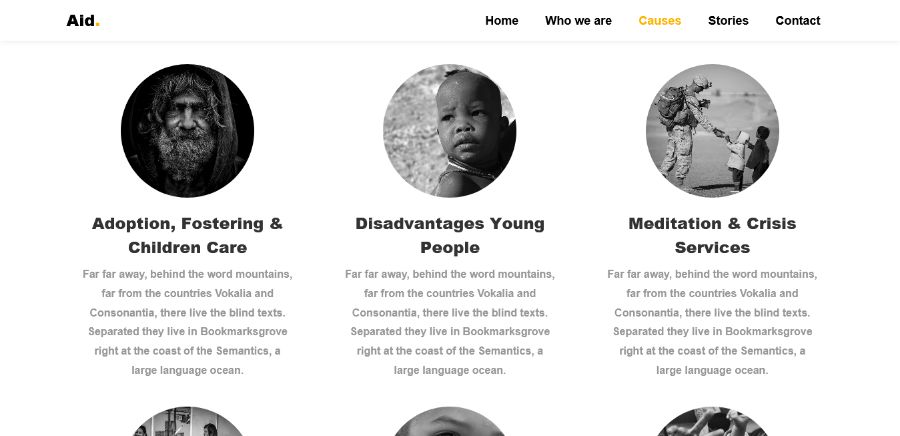Open Meditation & Crisis Services heading
The height and width of the screenshot is (436, 900).
[x=712, y=235]
